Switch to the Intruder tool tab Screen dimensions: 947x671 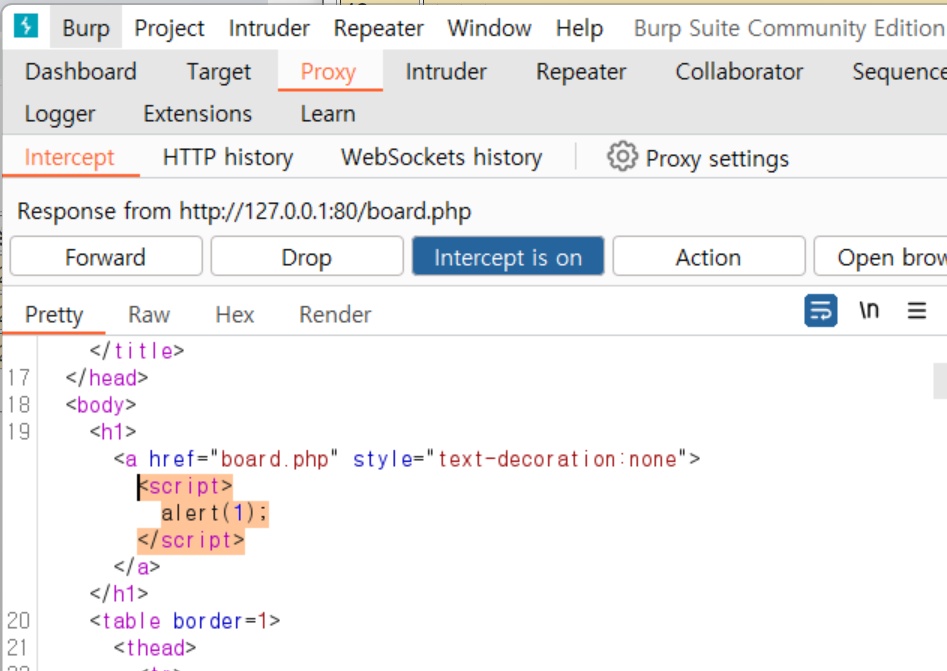pos(446,72)
